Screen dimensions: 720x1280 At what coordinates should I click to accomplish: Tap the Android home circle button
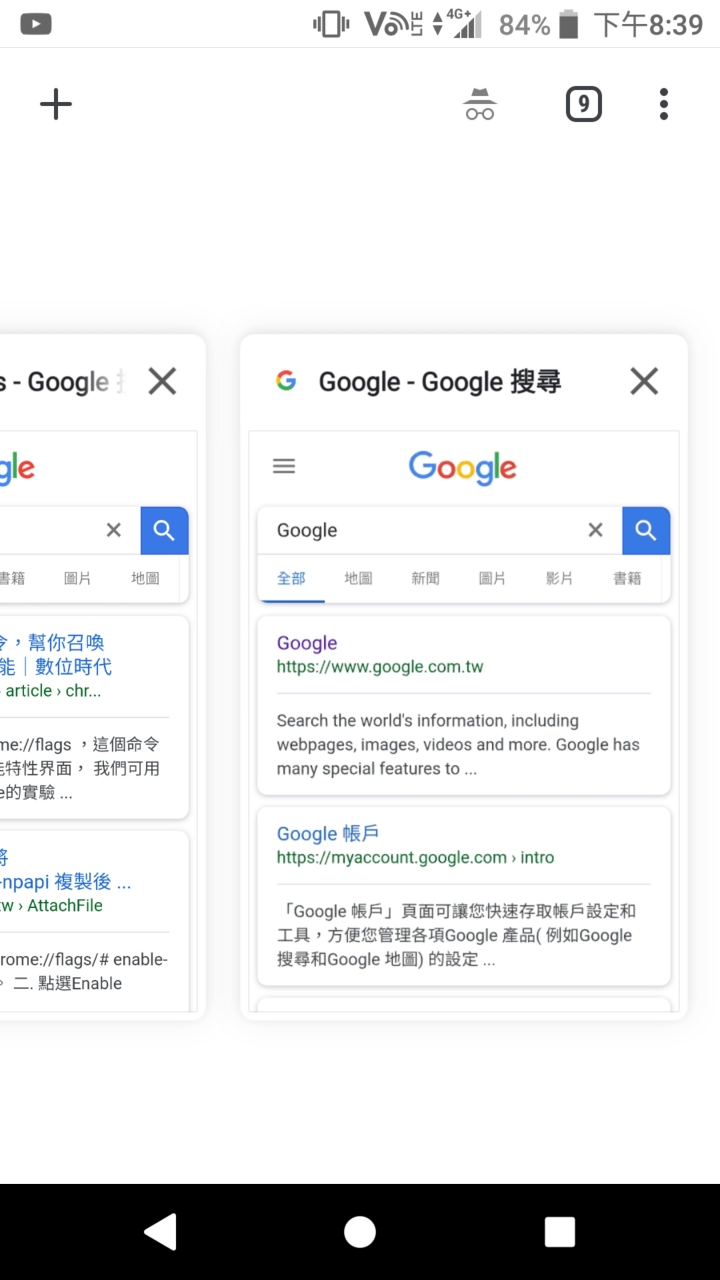360,1232
